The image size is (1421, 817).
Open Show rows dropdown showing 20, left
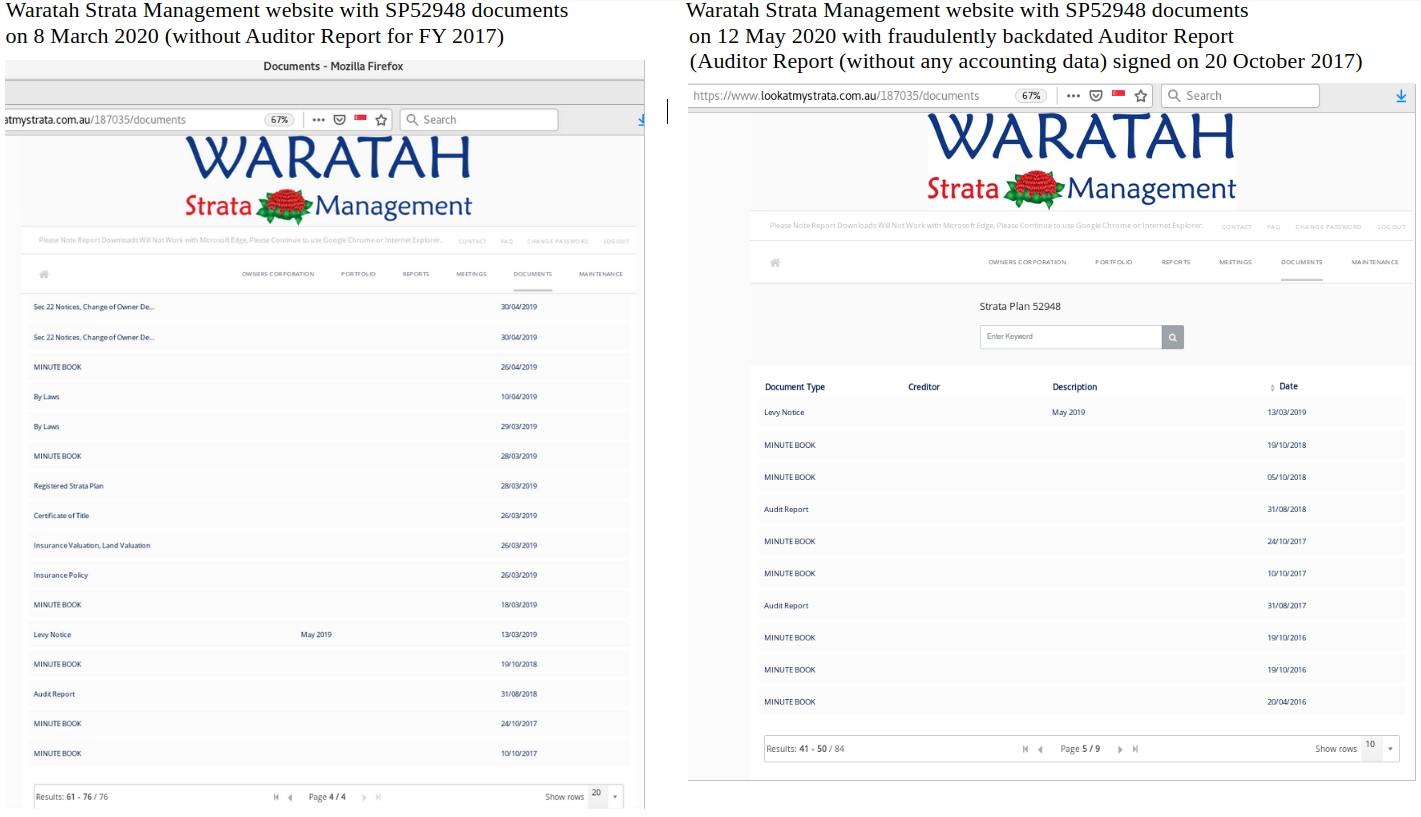606,796
